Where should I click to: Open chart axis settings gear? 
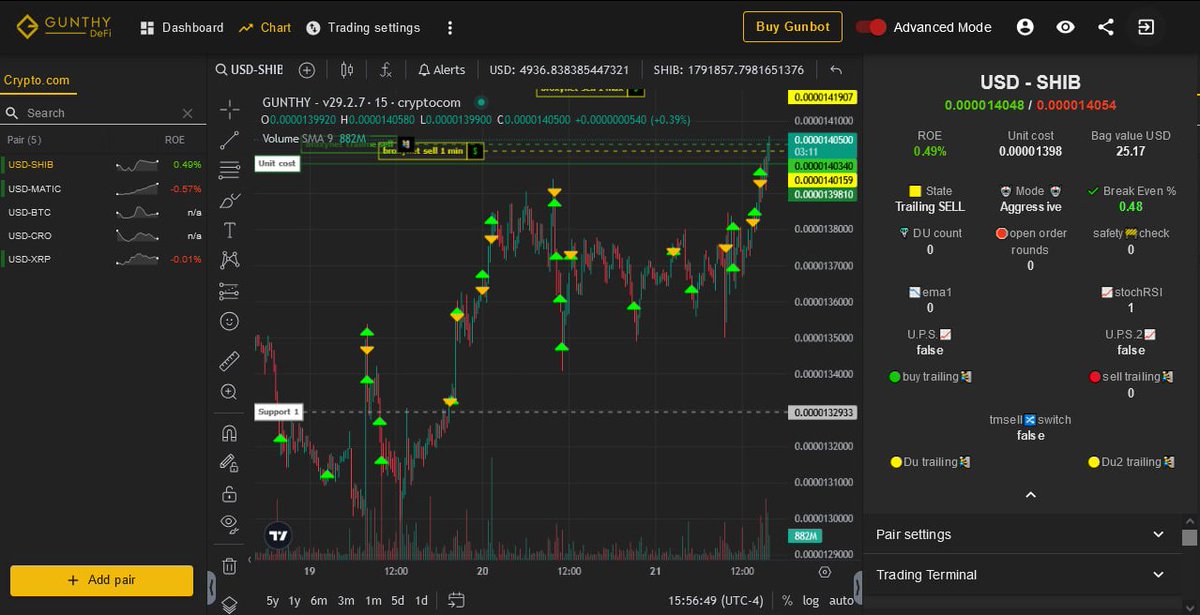pyautogui.click(x=824, y=572)
